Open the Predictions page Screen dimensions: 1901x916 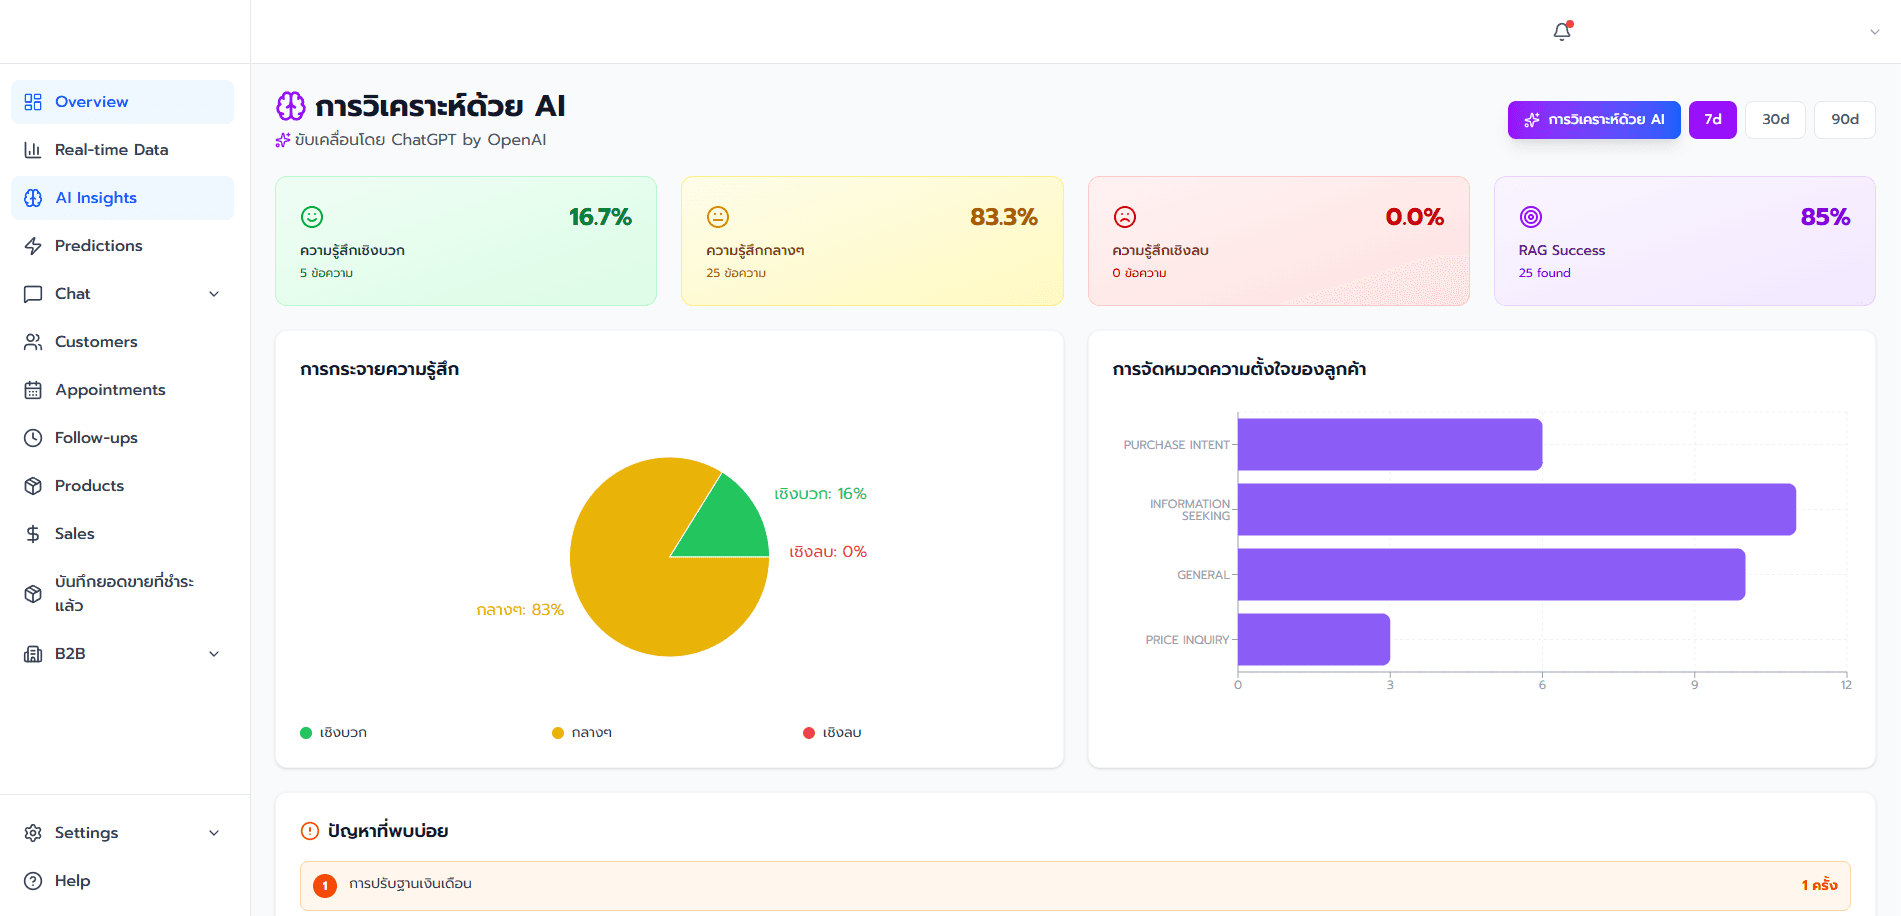coord(122,246)
